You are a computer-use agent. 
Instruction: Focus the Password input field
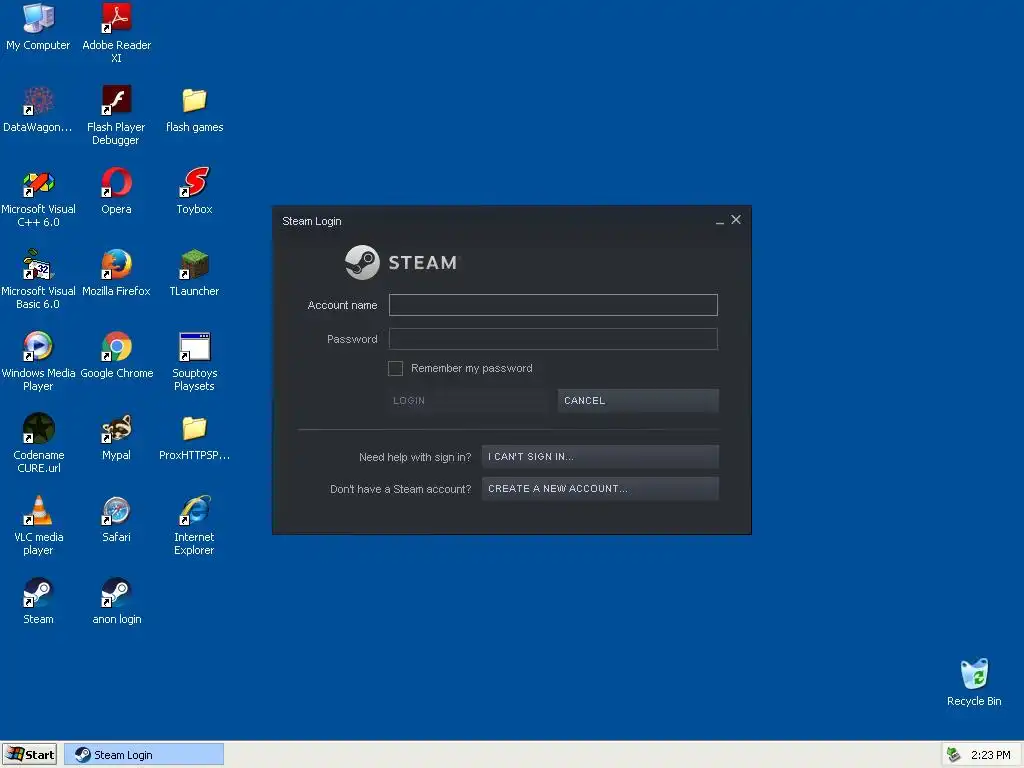(553, 339)
